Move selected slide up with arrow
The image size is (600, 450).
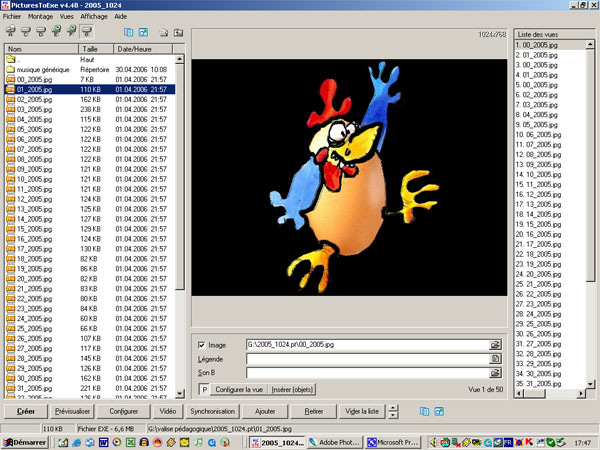pos(393,408)
